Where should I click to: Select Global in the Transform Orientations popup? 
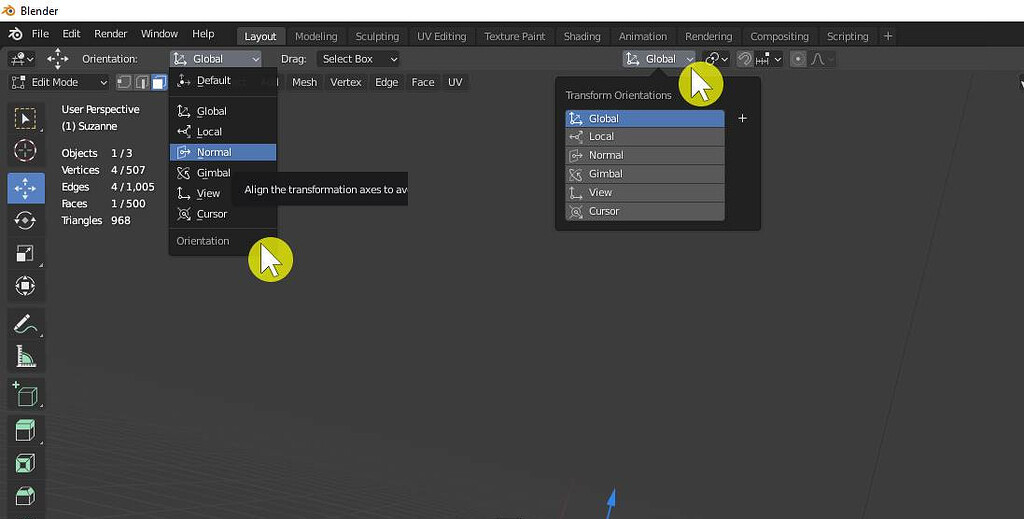tap(645, 118)
